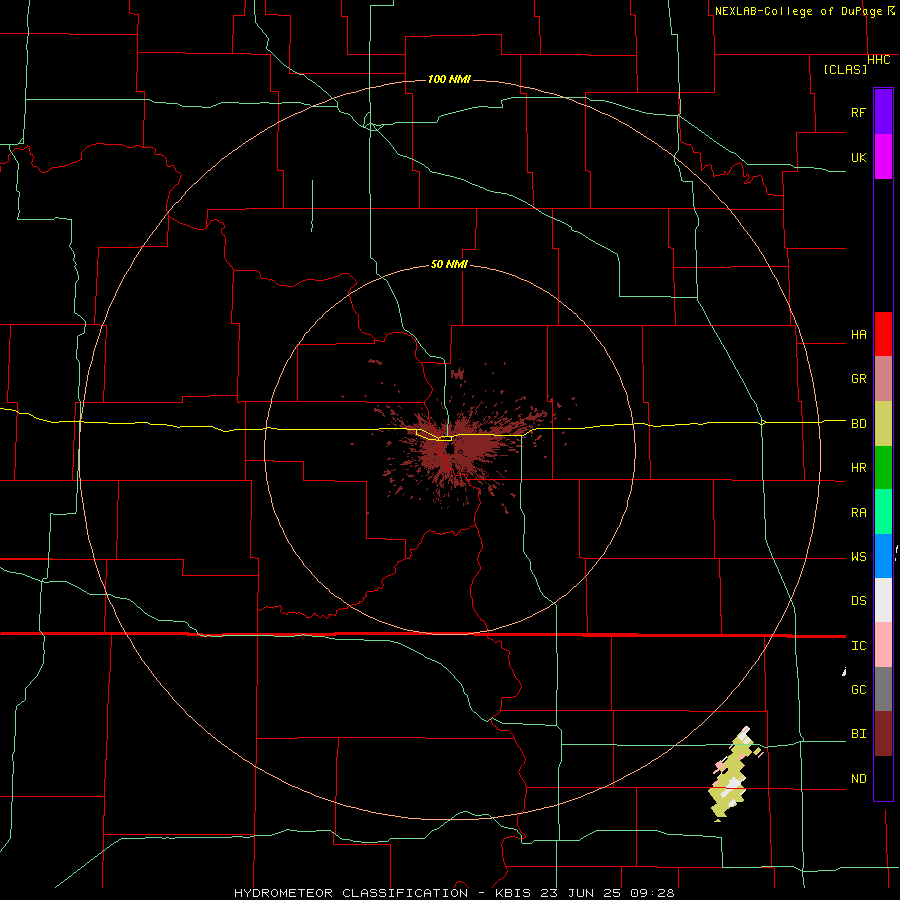
Task: Click the UK magenta legend swatch
Action: (883, 157)
